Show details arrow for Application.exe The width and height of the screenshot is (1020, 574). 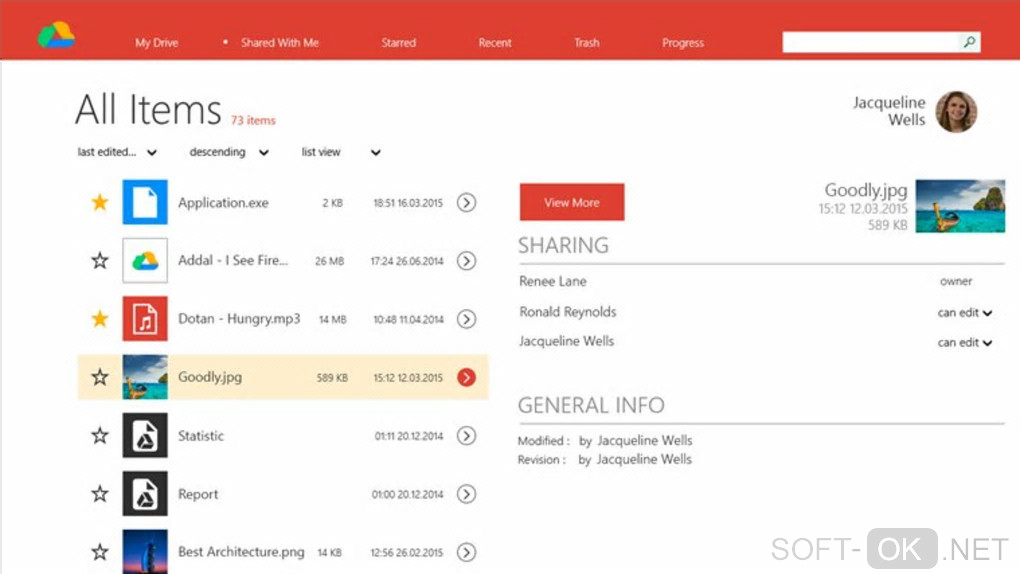pos(466,202)
